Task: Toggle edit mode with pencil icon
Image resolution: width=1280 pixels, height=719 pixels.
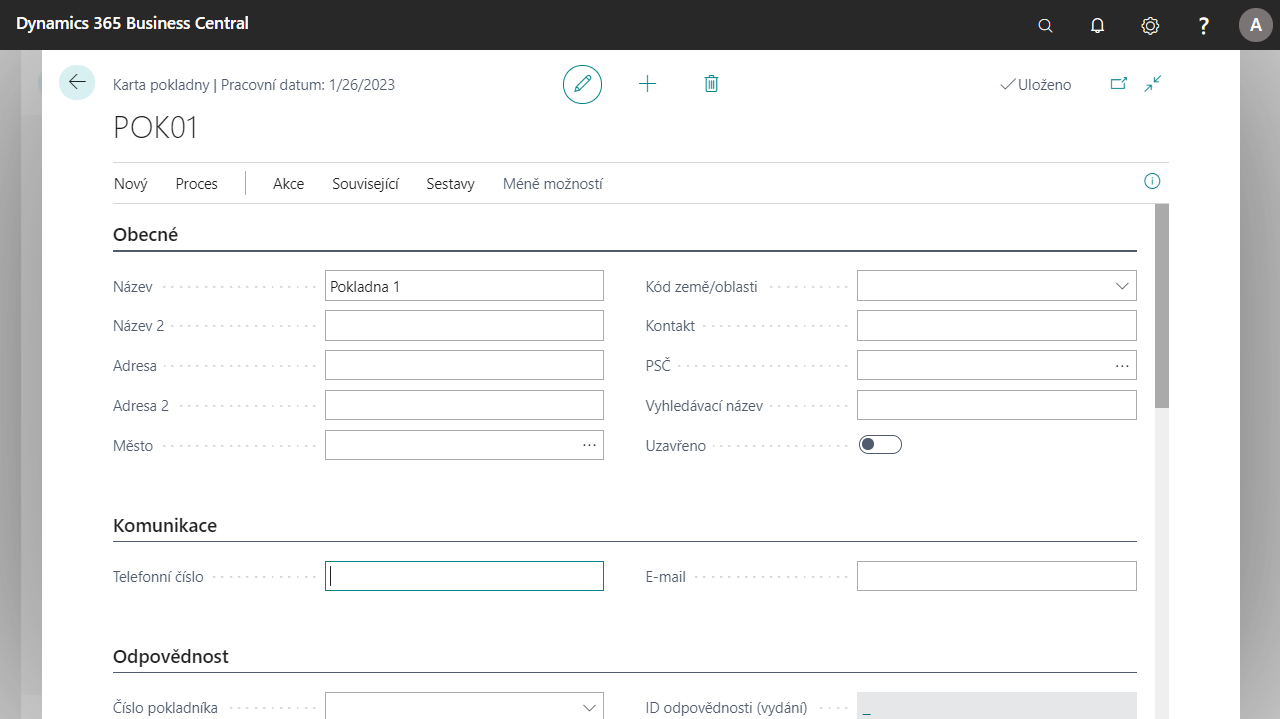Action: tap(583, 84)
